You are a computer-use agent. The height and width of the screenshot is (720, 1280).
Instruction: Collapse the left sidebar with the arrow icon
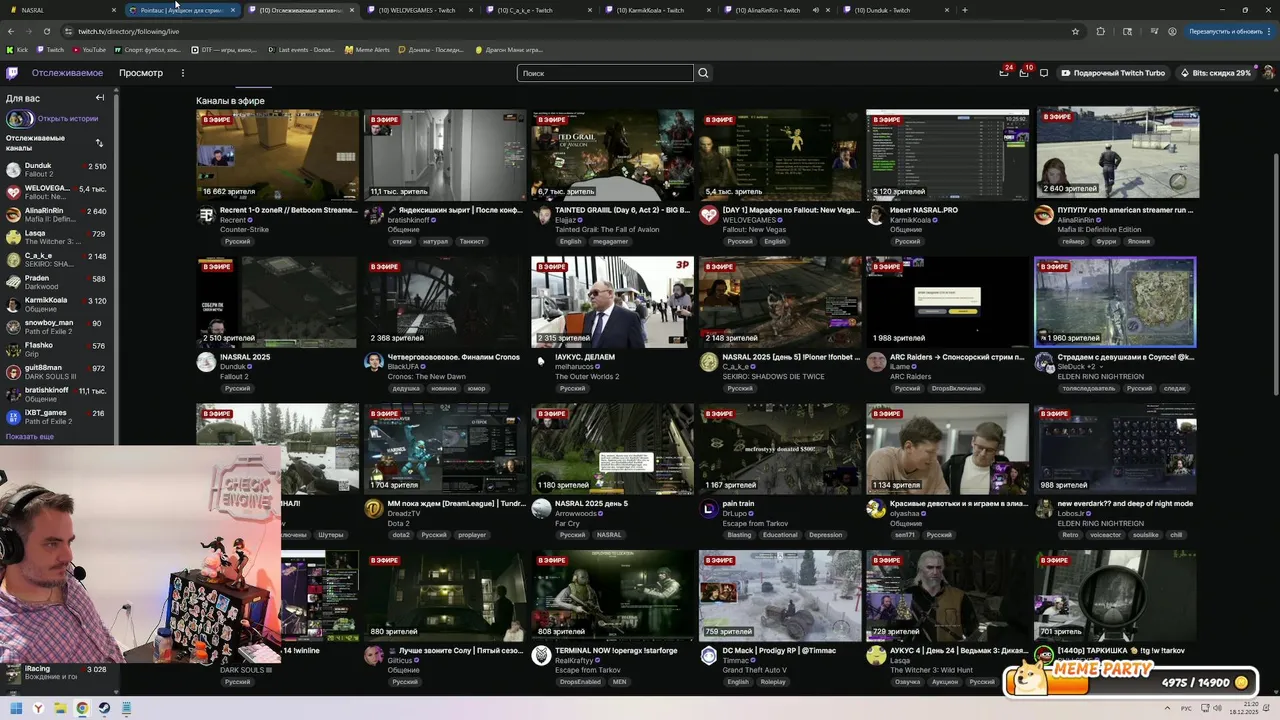point(100,98)
